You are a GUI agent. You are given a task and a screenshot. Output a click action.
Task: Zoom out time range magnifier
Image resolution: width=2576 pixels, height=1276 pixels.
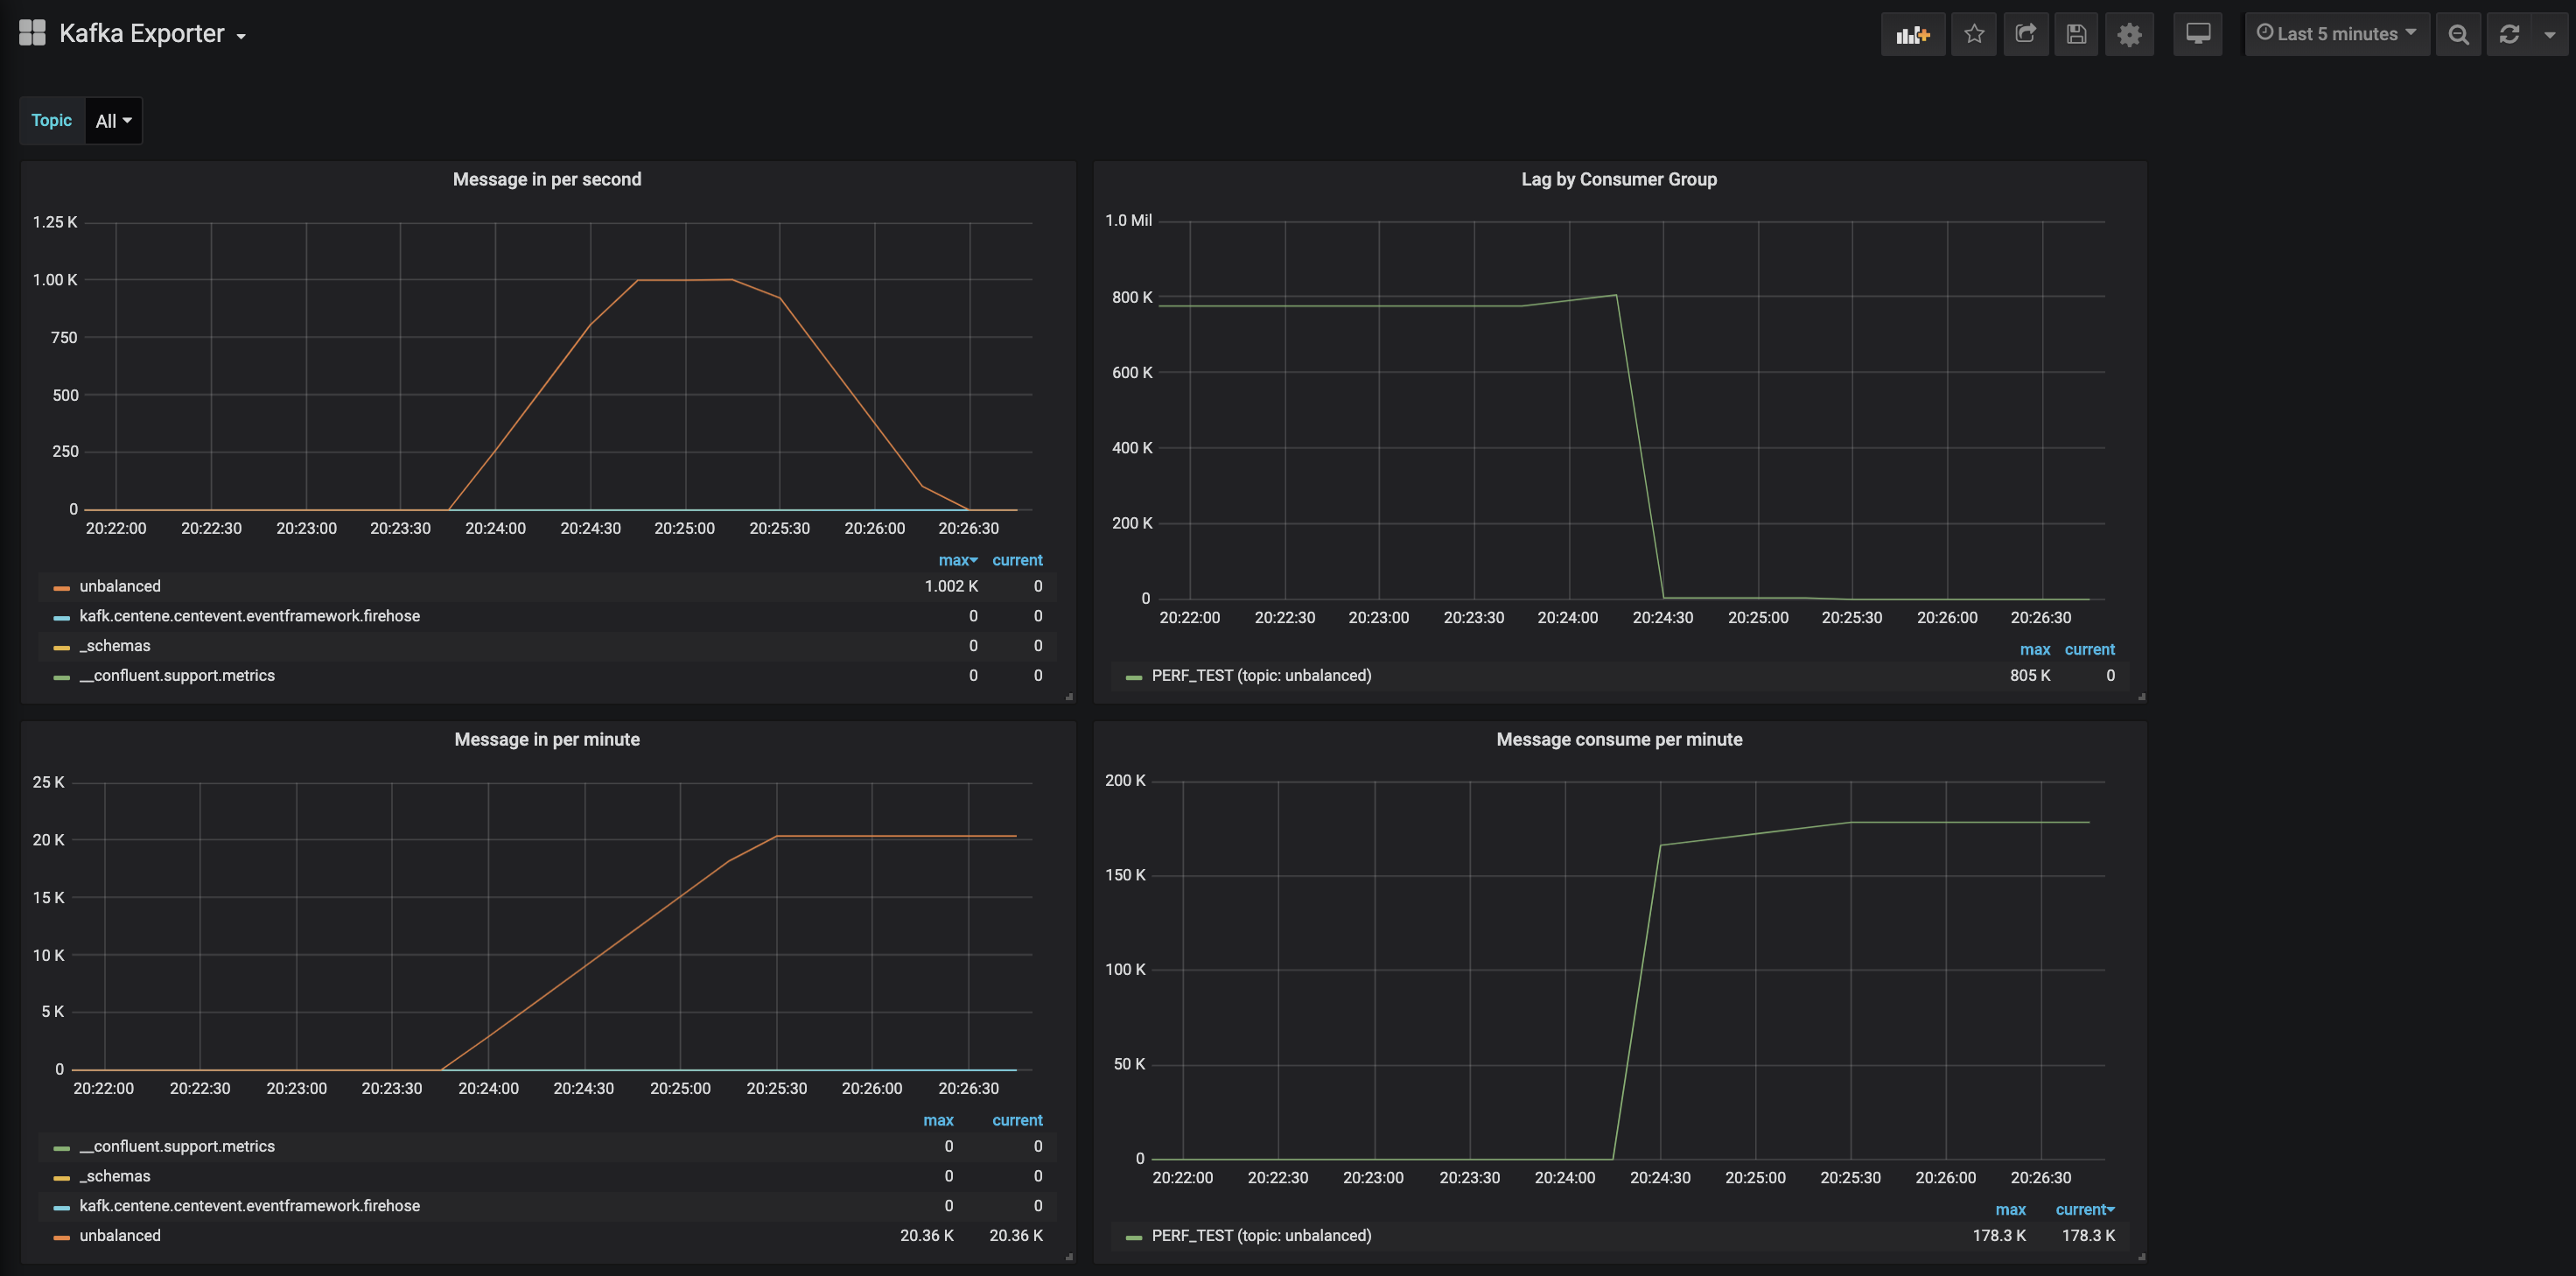point(2458,34)
